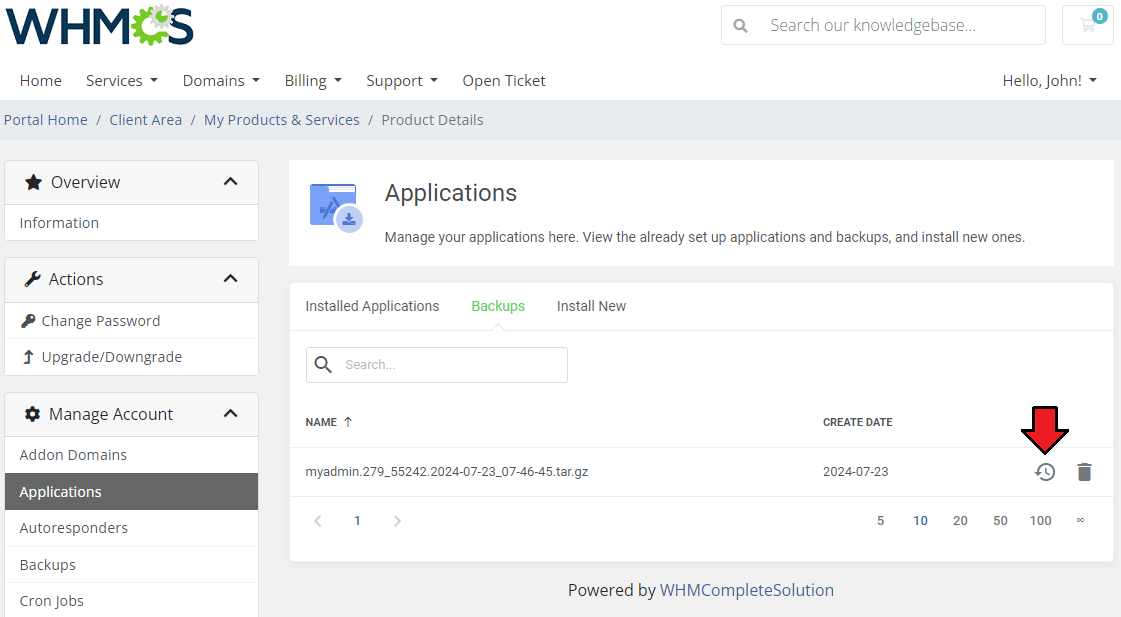Open the Hello, John! account dropdown
This screenshot has height=617, width=1121.
(x=1050, y=81)
